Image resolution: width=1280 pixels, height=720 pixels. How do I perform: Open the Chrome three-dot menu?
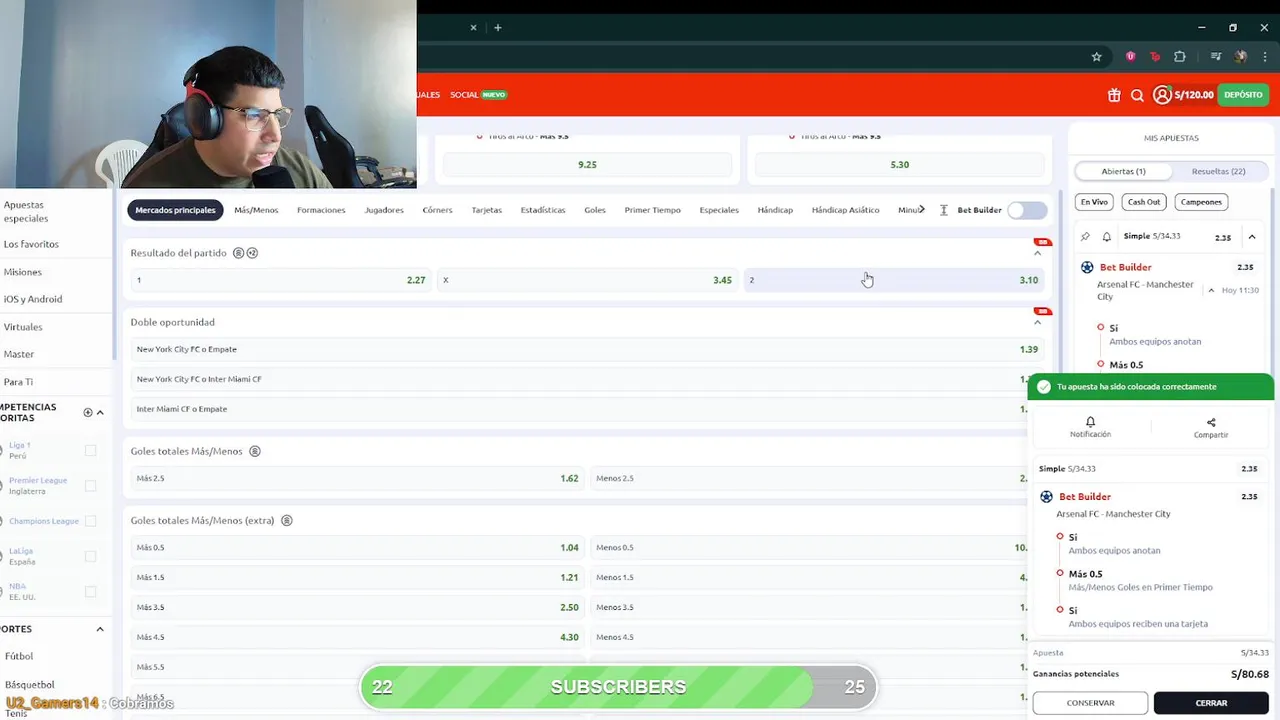pos(1264,57)
